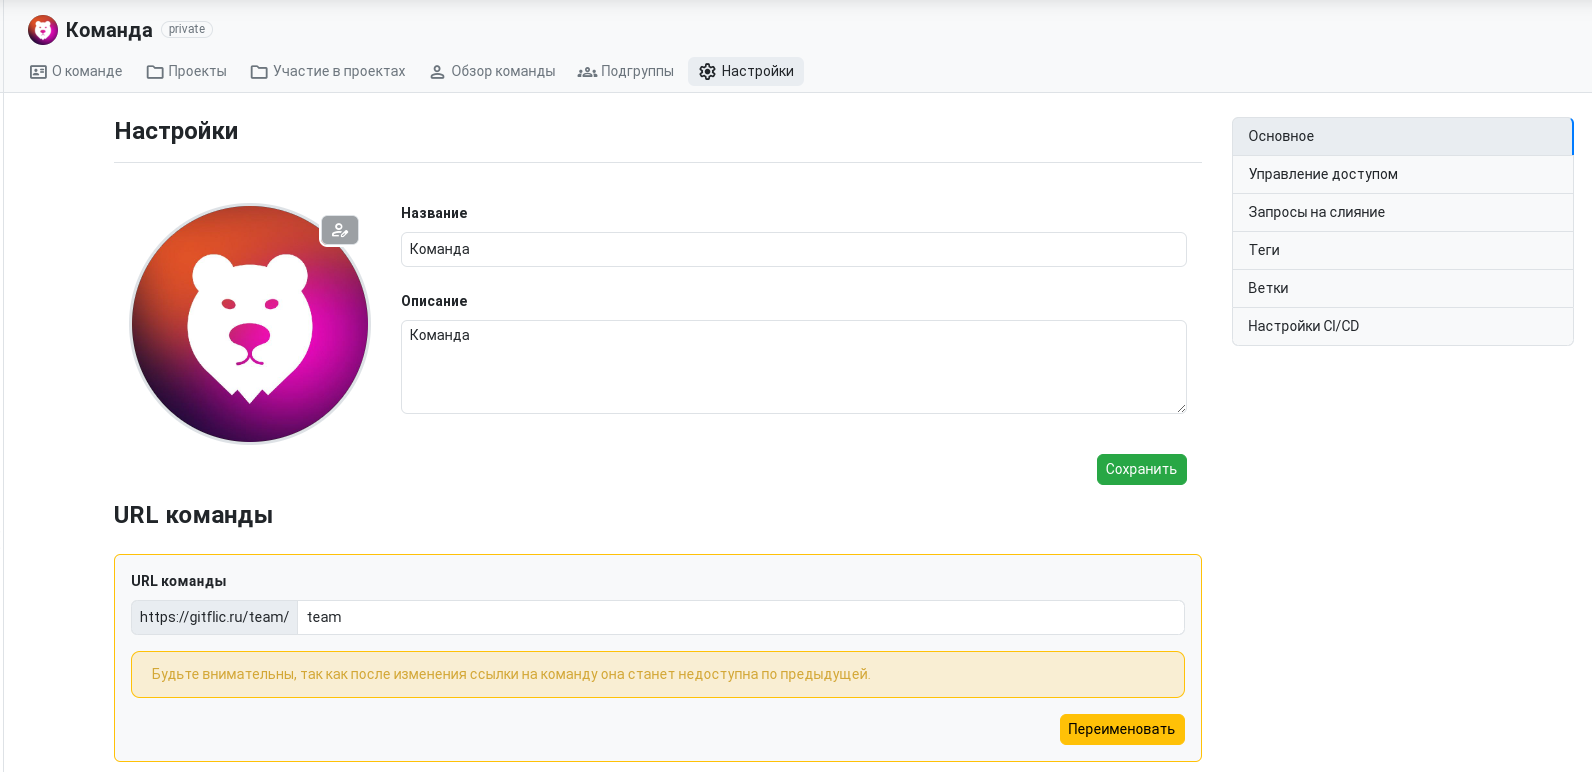Click the Название field label
Image resolution: width=1592 pixels, height=772 pixels.
[x=434, y=214]
